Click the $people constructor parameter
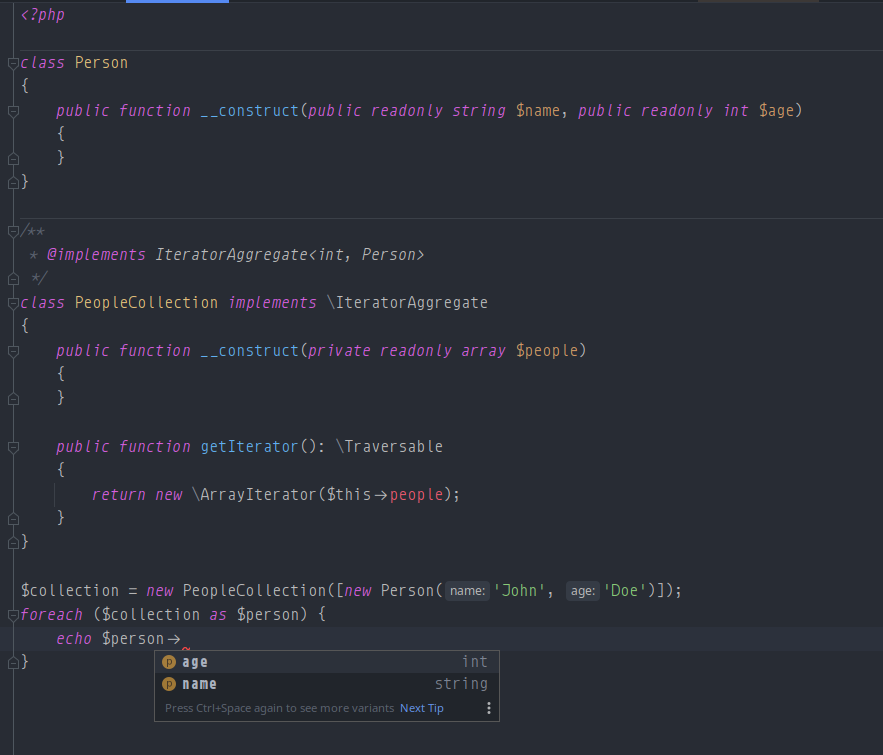Image resolution: width=883 pixels, height=755 pixels. [547, 350]
